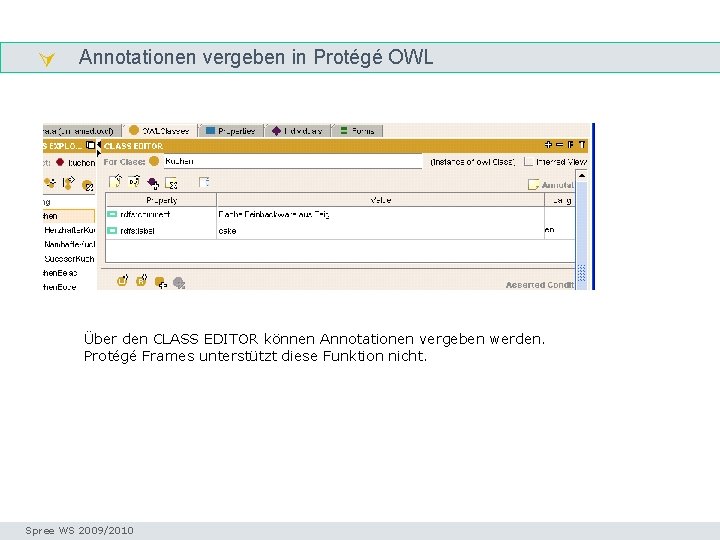Select the Metadata (unnamed.owl) tab
The width and height of the screenshot is (720, 540).
click(81, 131)
